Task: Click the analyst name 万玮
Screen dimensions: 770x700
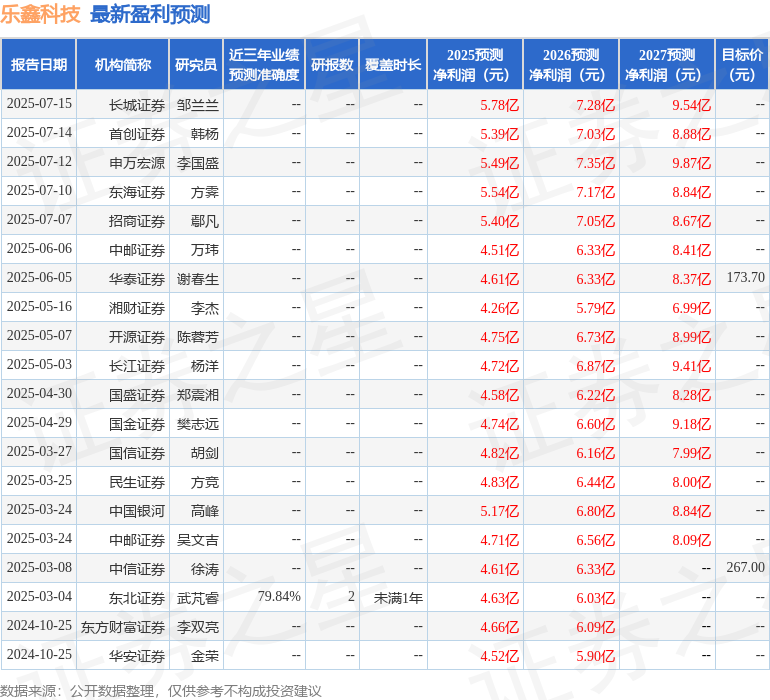Action: (x=205, y=250)
